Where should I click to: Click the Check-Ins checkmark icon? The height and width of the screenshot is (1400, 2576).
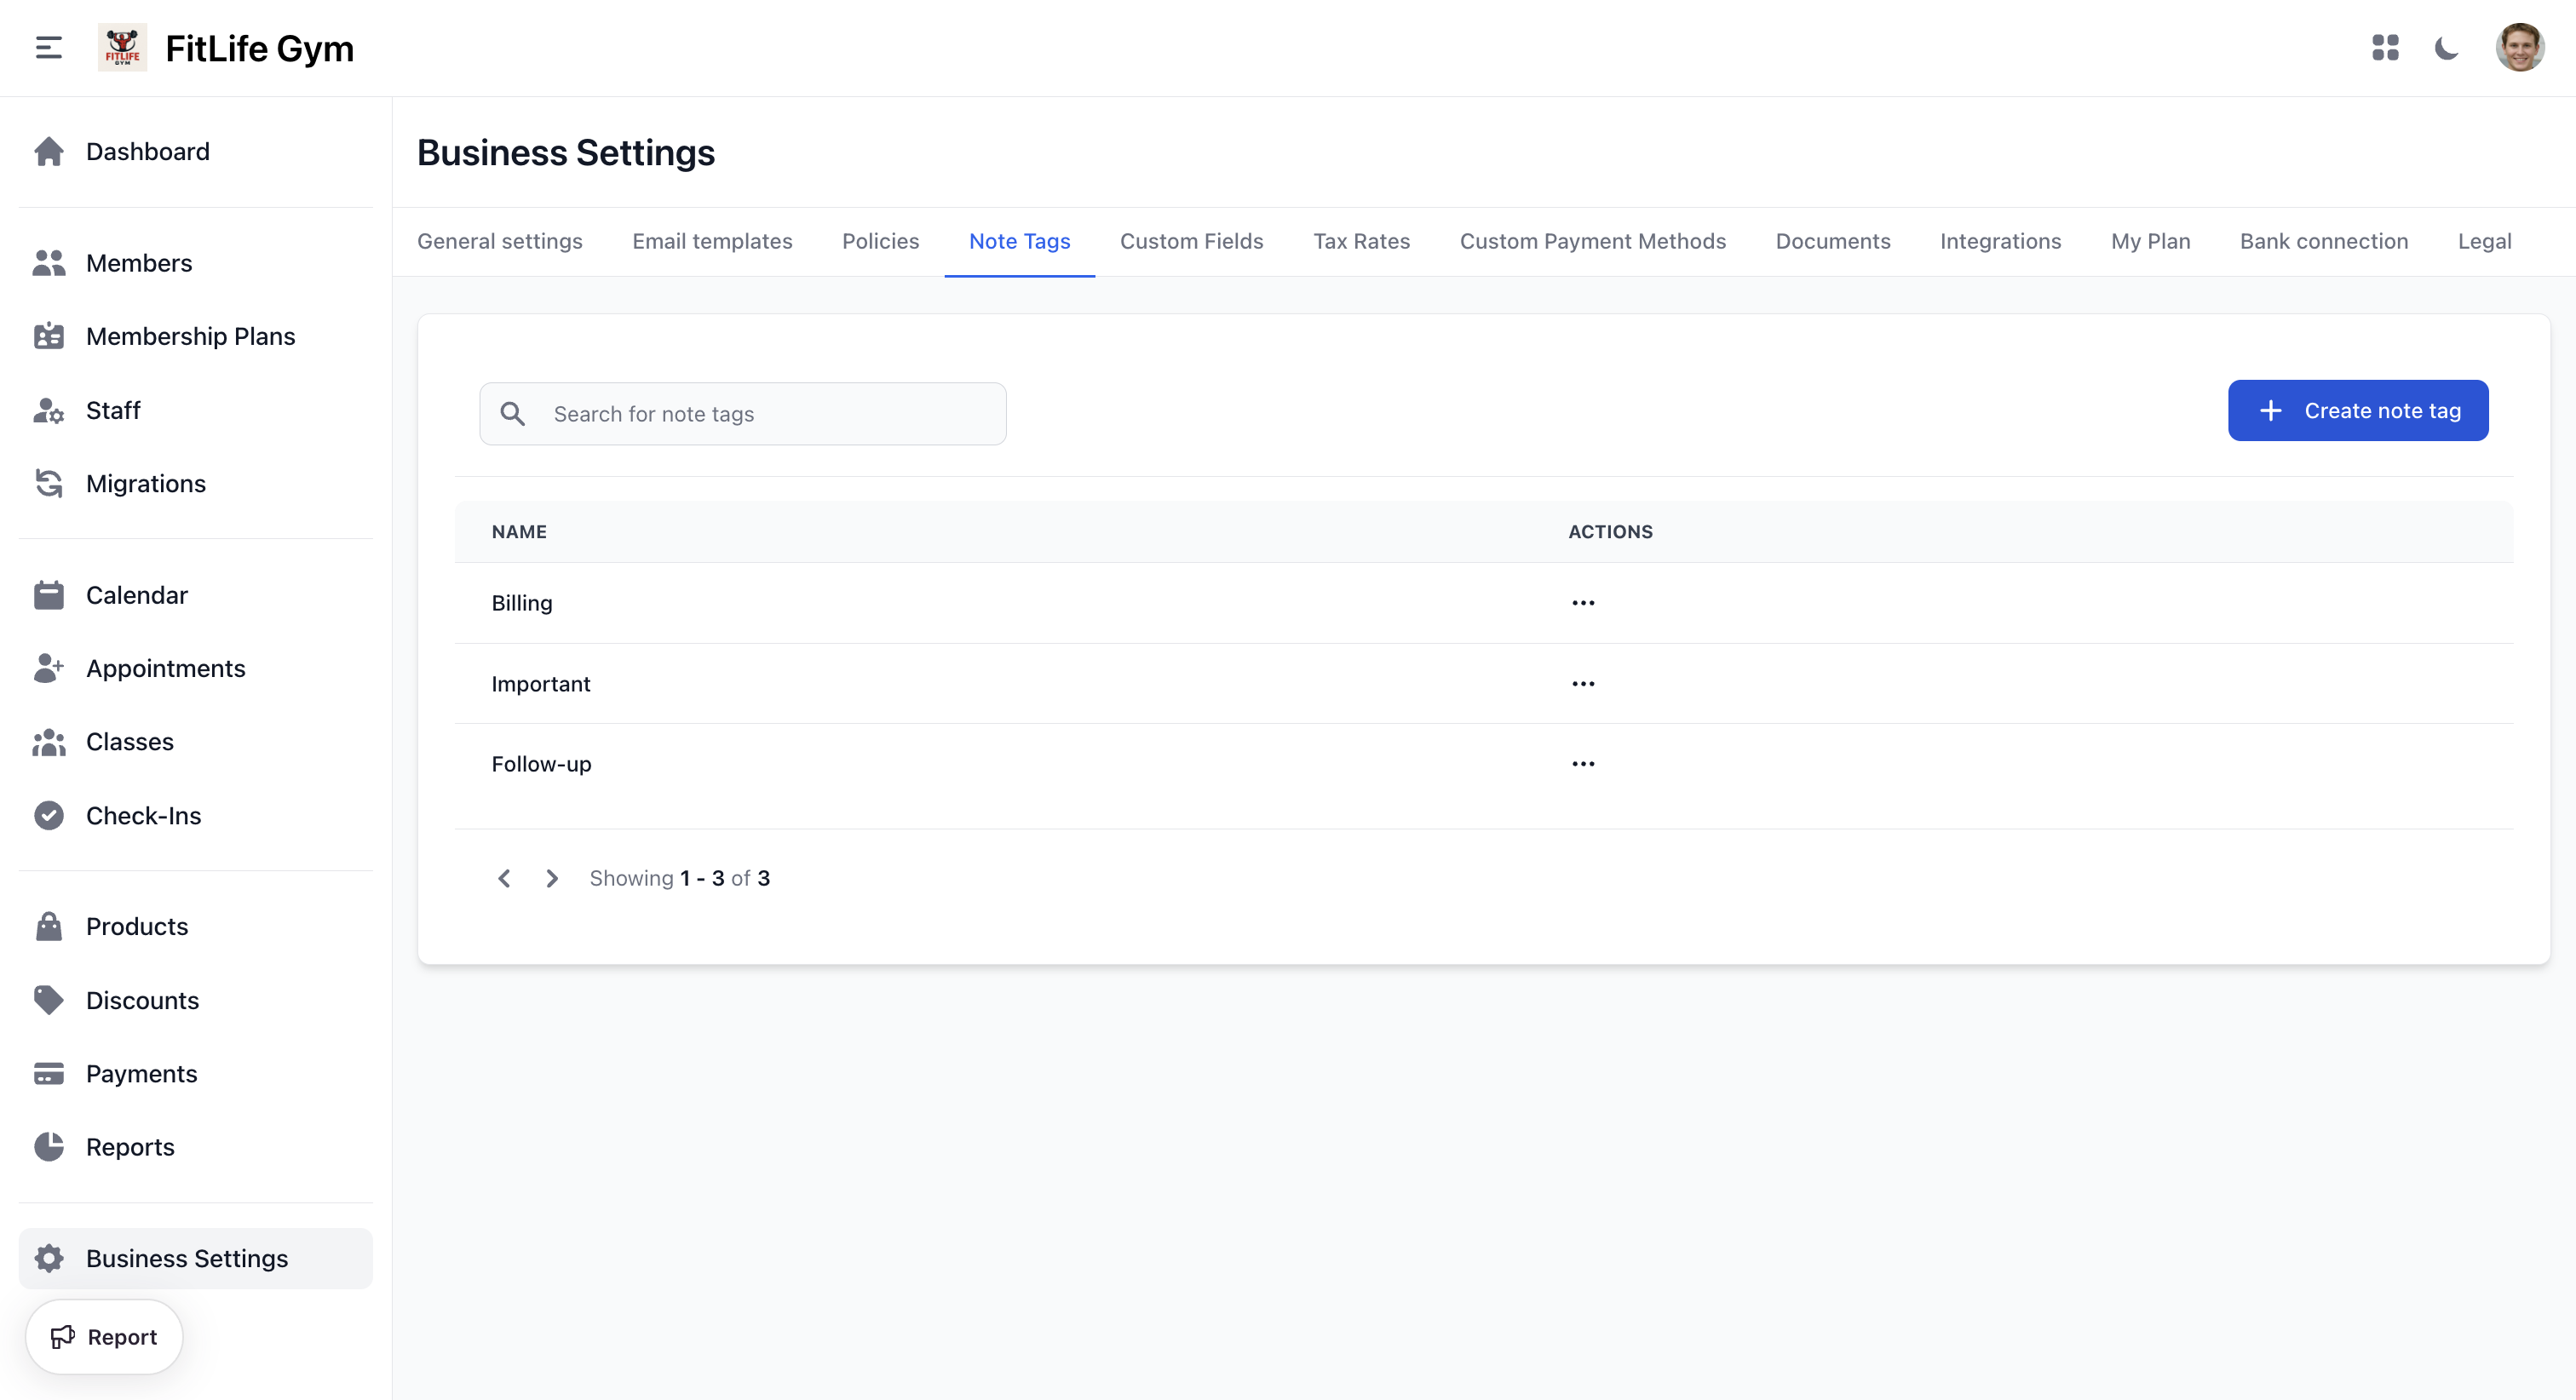[48, 815]
